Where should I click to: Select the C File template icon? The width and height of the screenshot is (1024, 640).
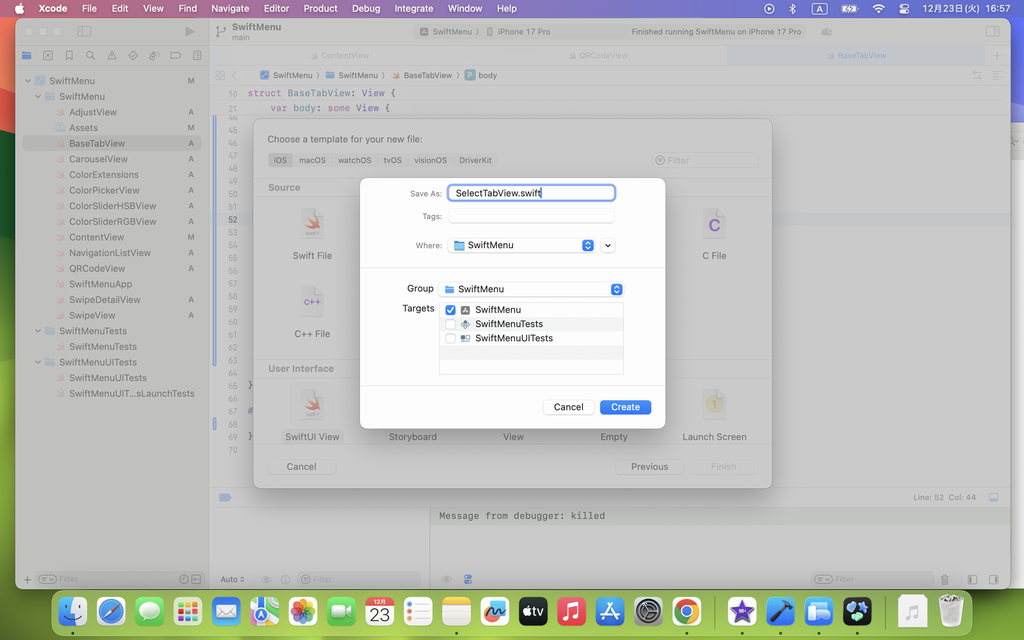pyautogui.click(x=713, y=225)
